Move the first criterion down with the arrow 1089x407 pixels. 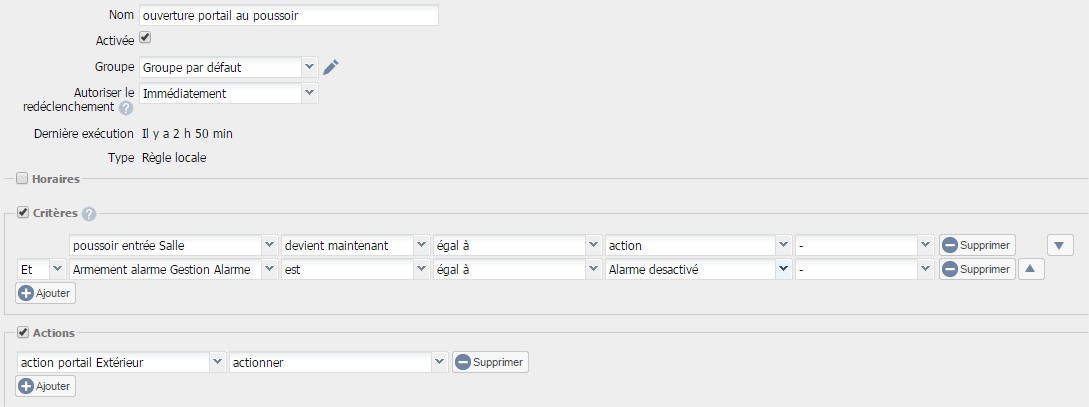point(1059,245)
